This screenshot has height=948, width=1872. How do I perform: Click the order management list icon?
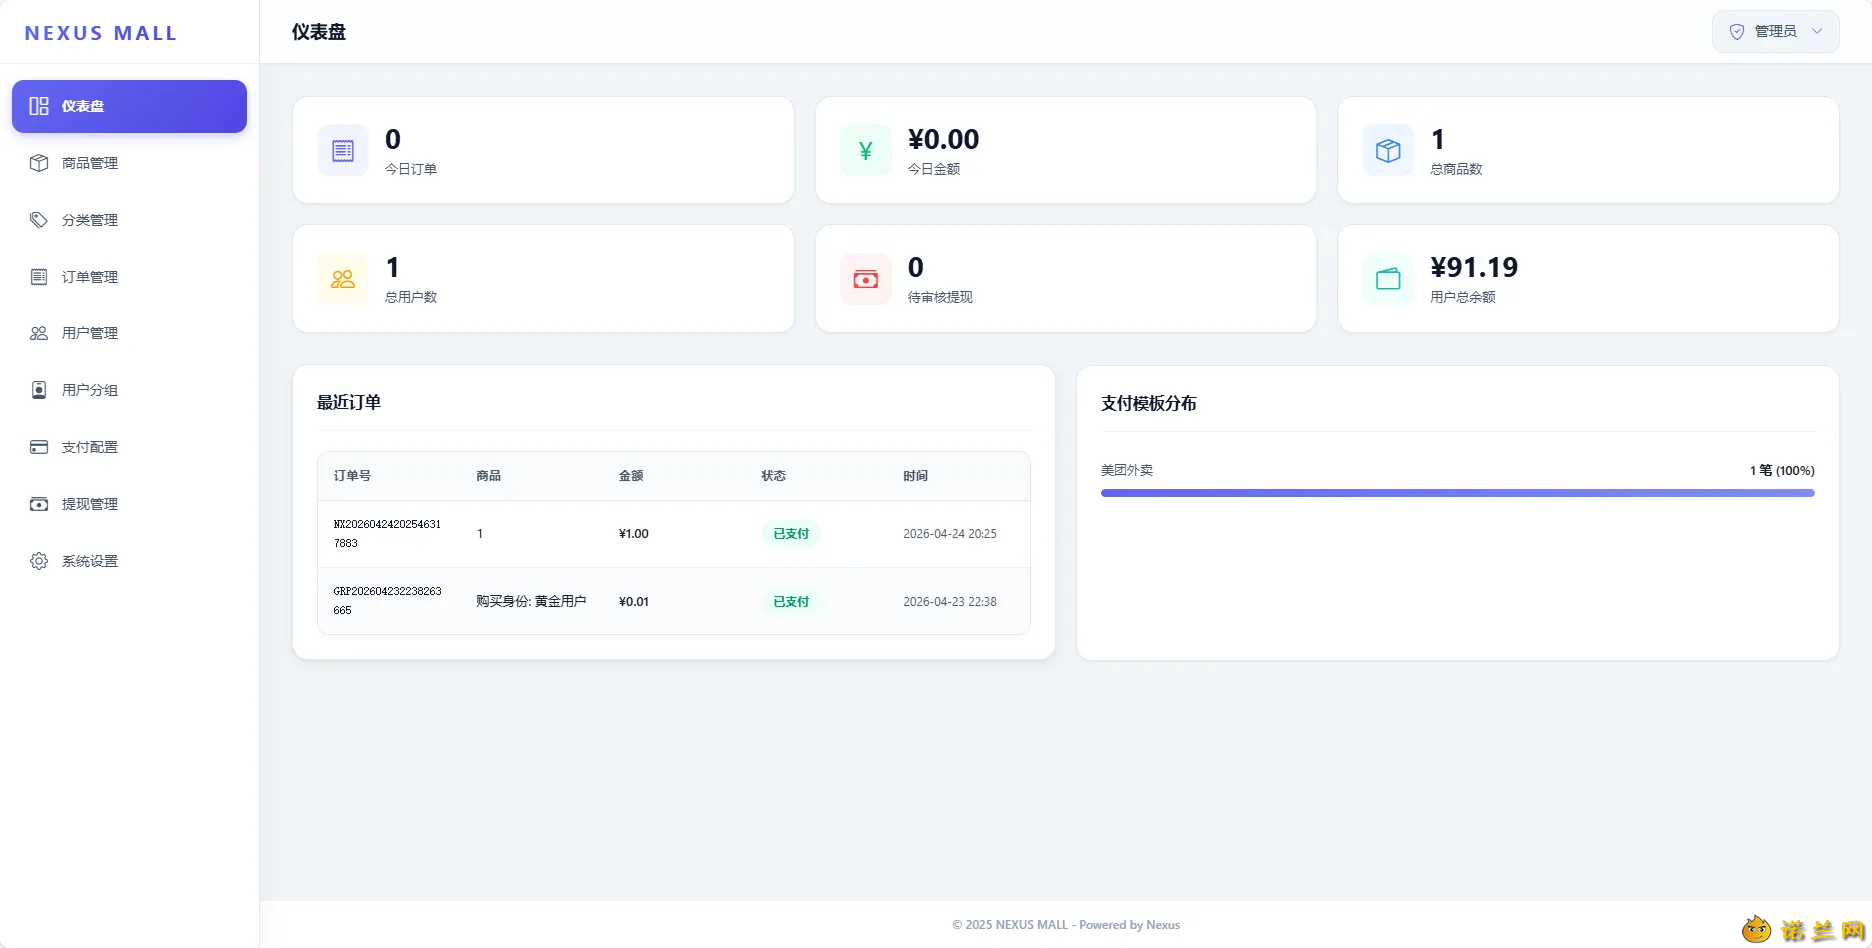(x=39, y=277)
